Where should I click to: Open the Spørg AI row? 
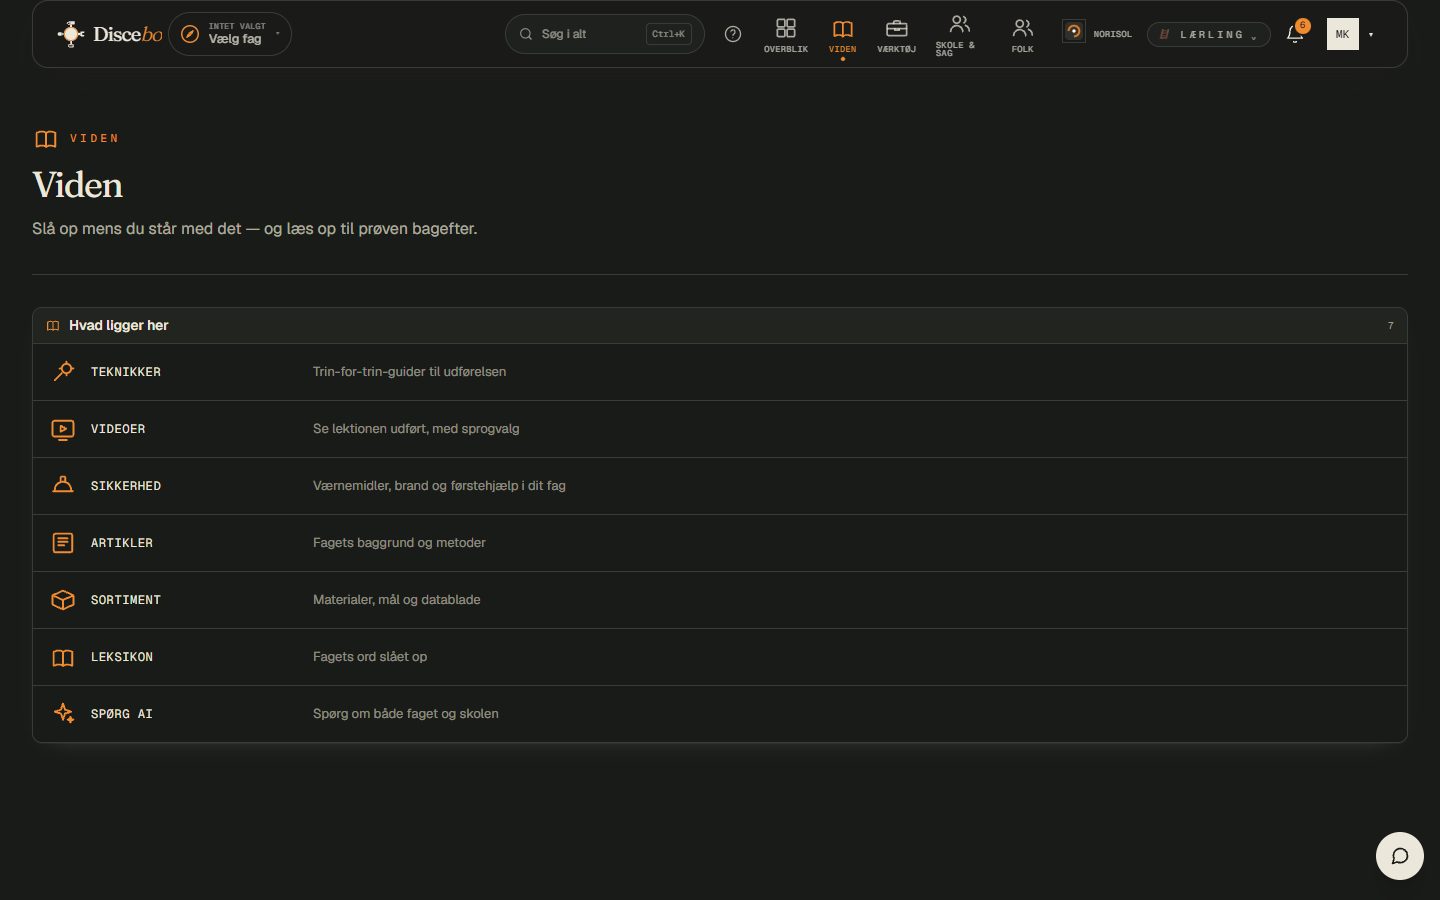[720, 714]
